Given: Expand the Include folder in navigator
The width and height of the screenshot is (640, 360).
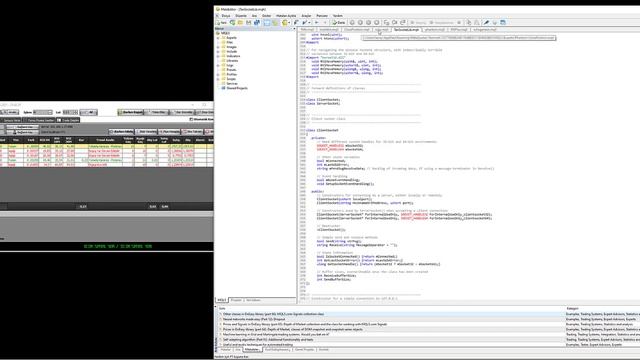Looking at the screenshot, I should coord(218,52).
